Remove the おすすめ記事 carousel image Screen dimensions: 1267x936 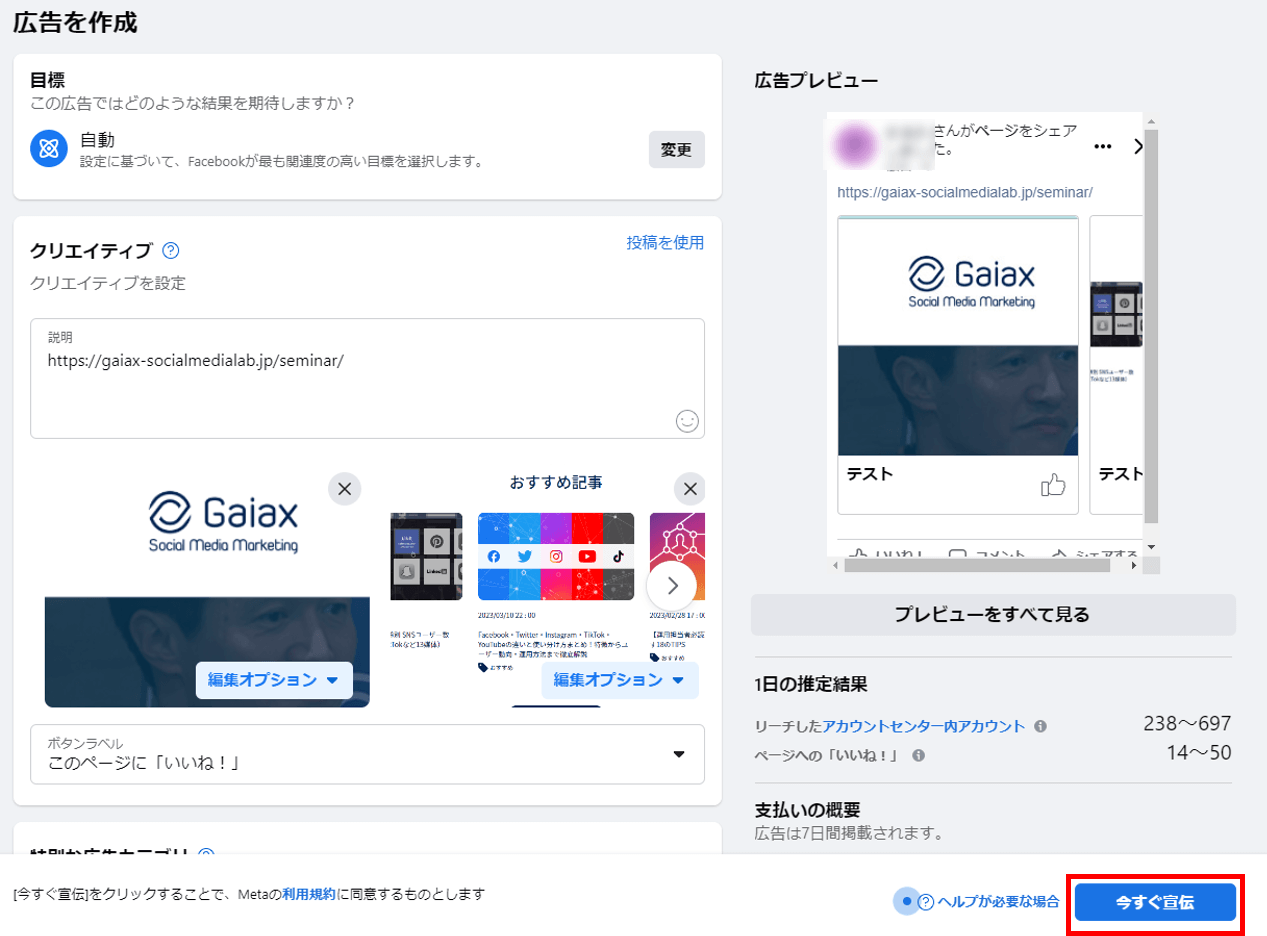click(x=690, y=489)
